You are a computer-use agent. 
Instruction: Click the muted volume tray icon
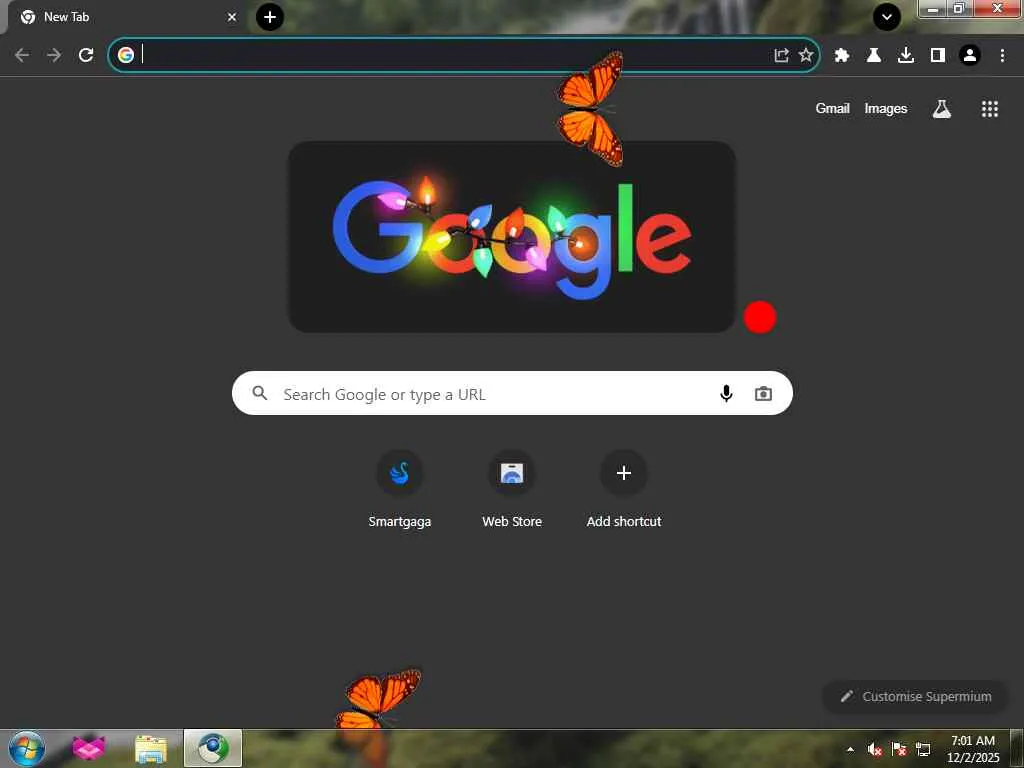click(x=874, y=749)
